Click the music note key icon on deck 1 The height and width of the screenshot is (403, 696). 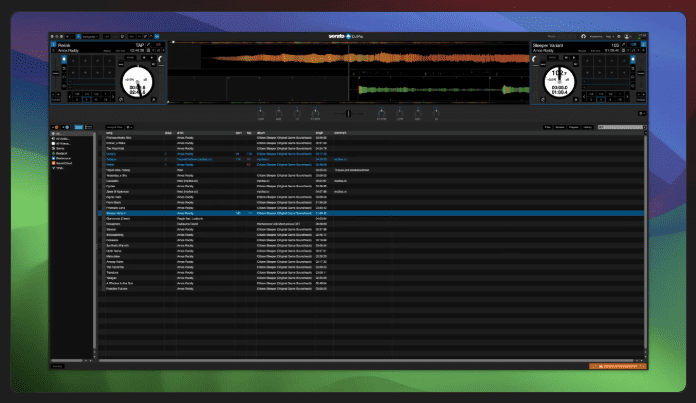tap(158, 51)
